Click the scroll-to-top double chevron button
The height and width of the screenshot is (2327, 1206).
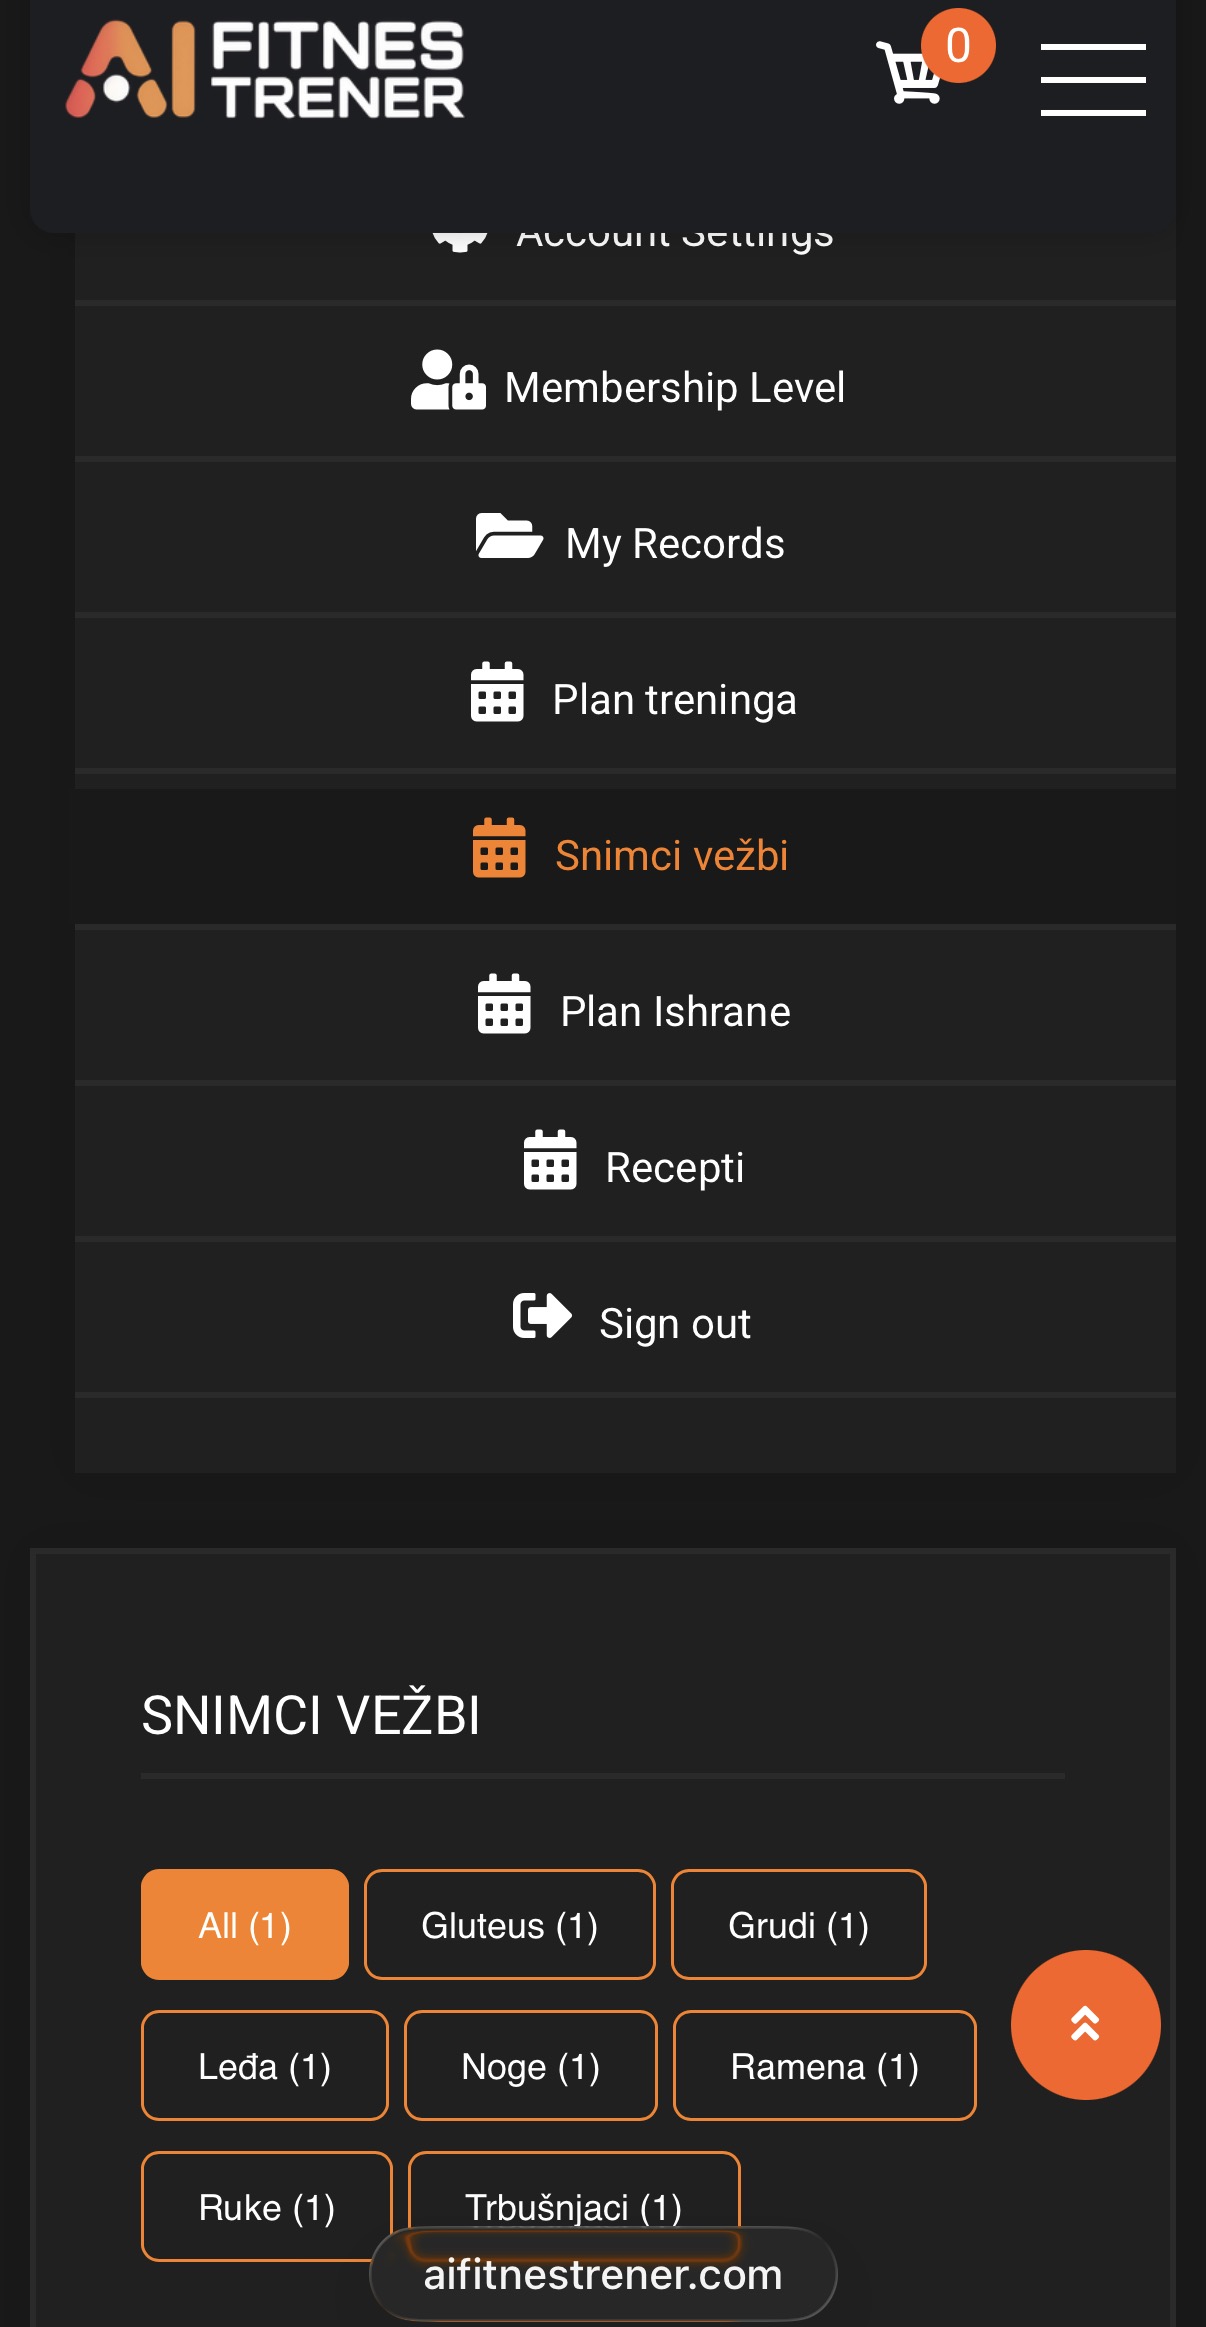(1085, 2023)
